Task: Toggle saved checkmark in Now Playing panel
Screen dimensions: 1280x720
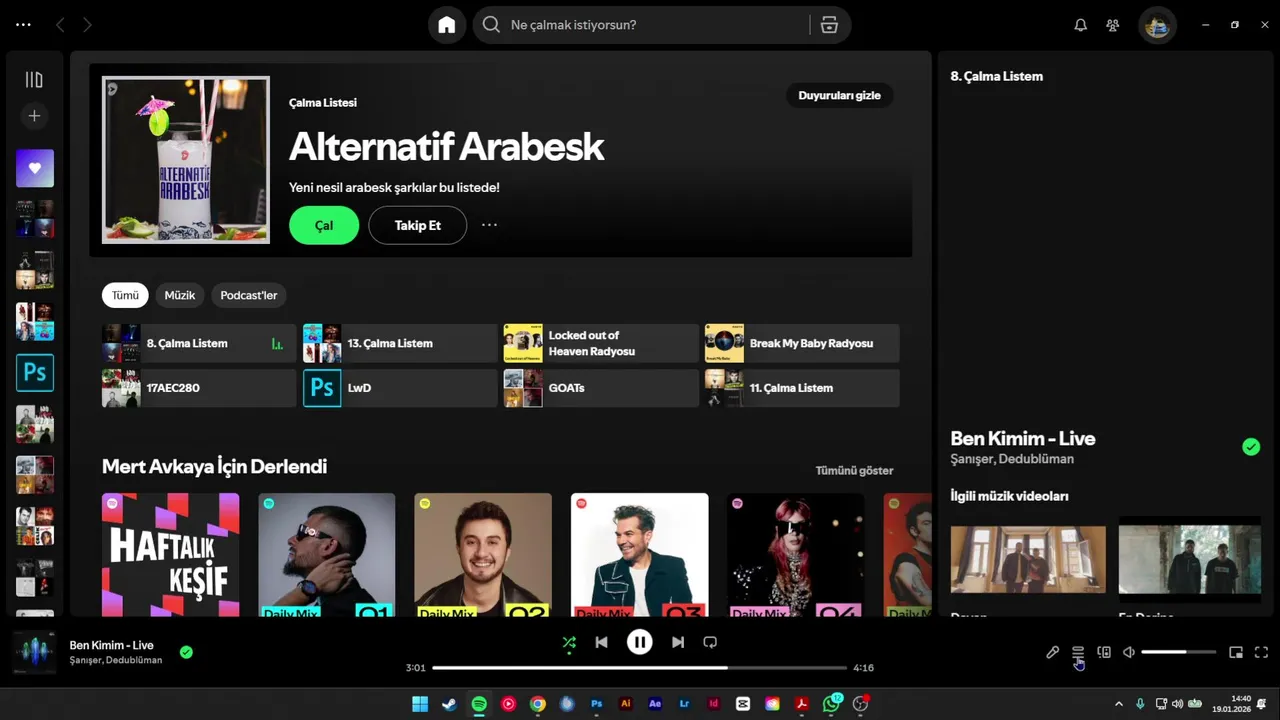Action: coord(1251,447)
